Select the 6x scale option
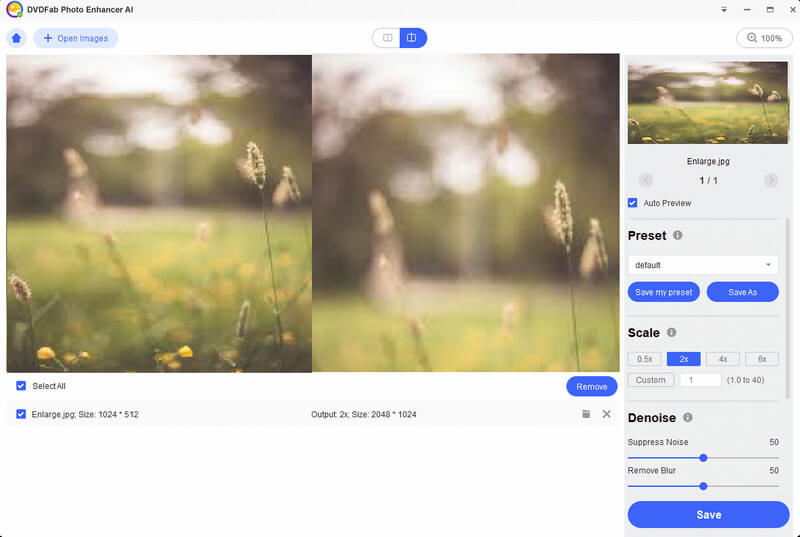Viewport: 800px width, 537px height. click(x=762, y=359)
